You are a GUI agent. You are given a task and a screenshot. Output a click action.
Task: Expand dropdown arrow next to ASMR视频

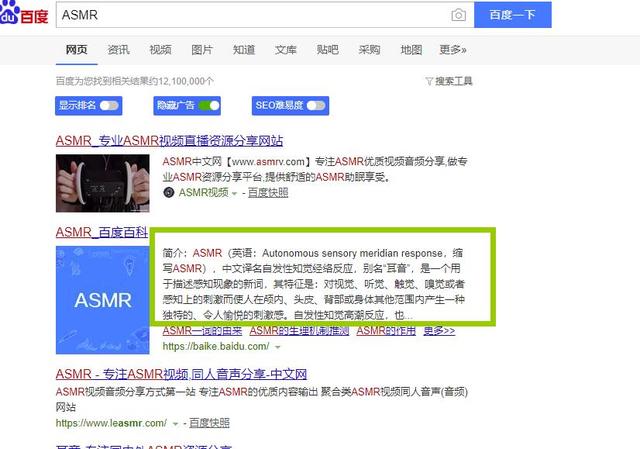(x=234, y=193)
